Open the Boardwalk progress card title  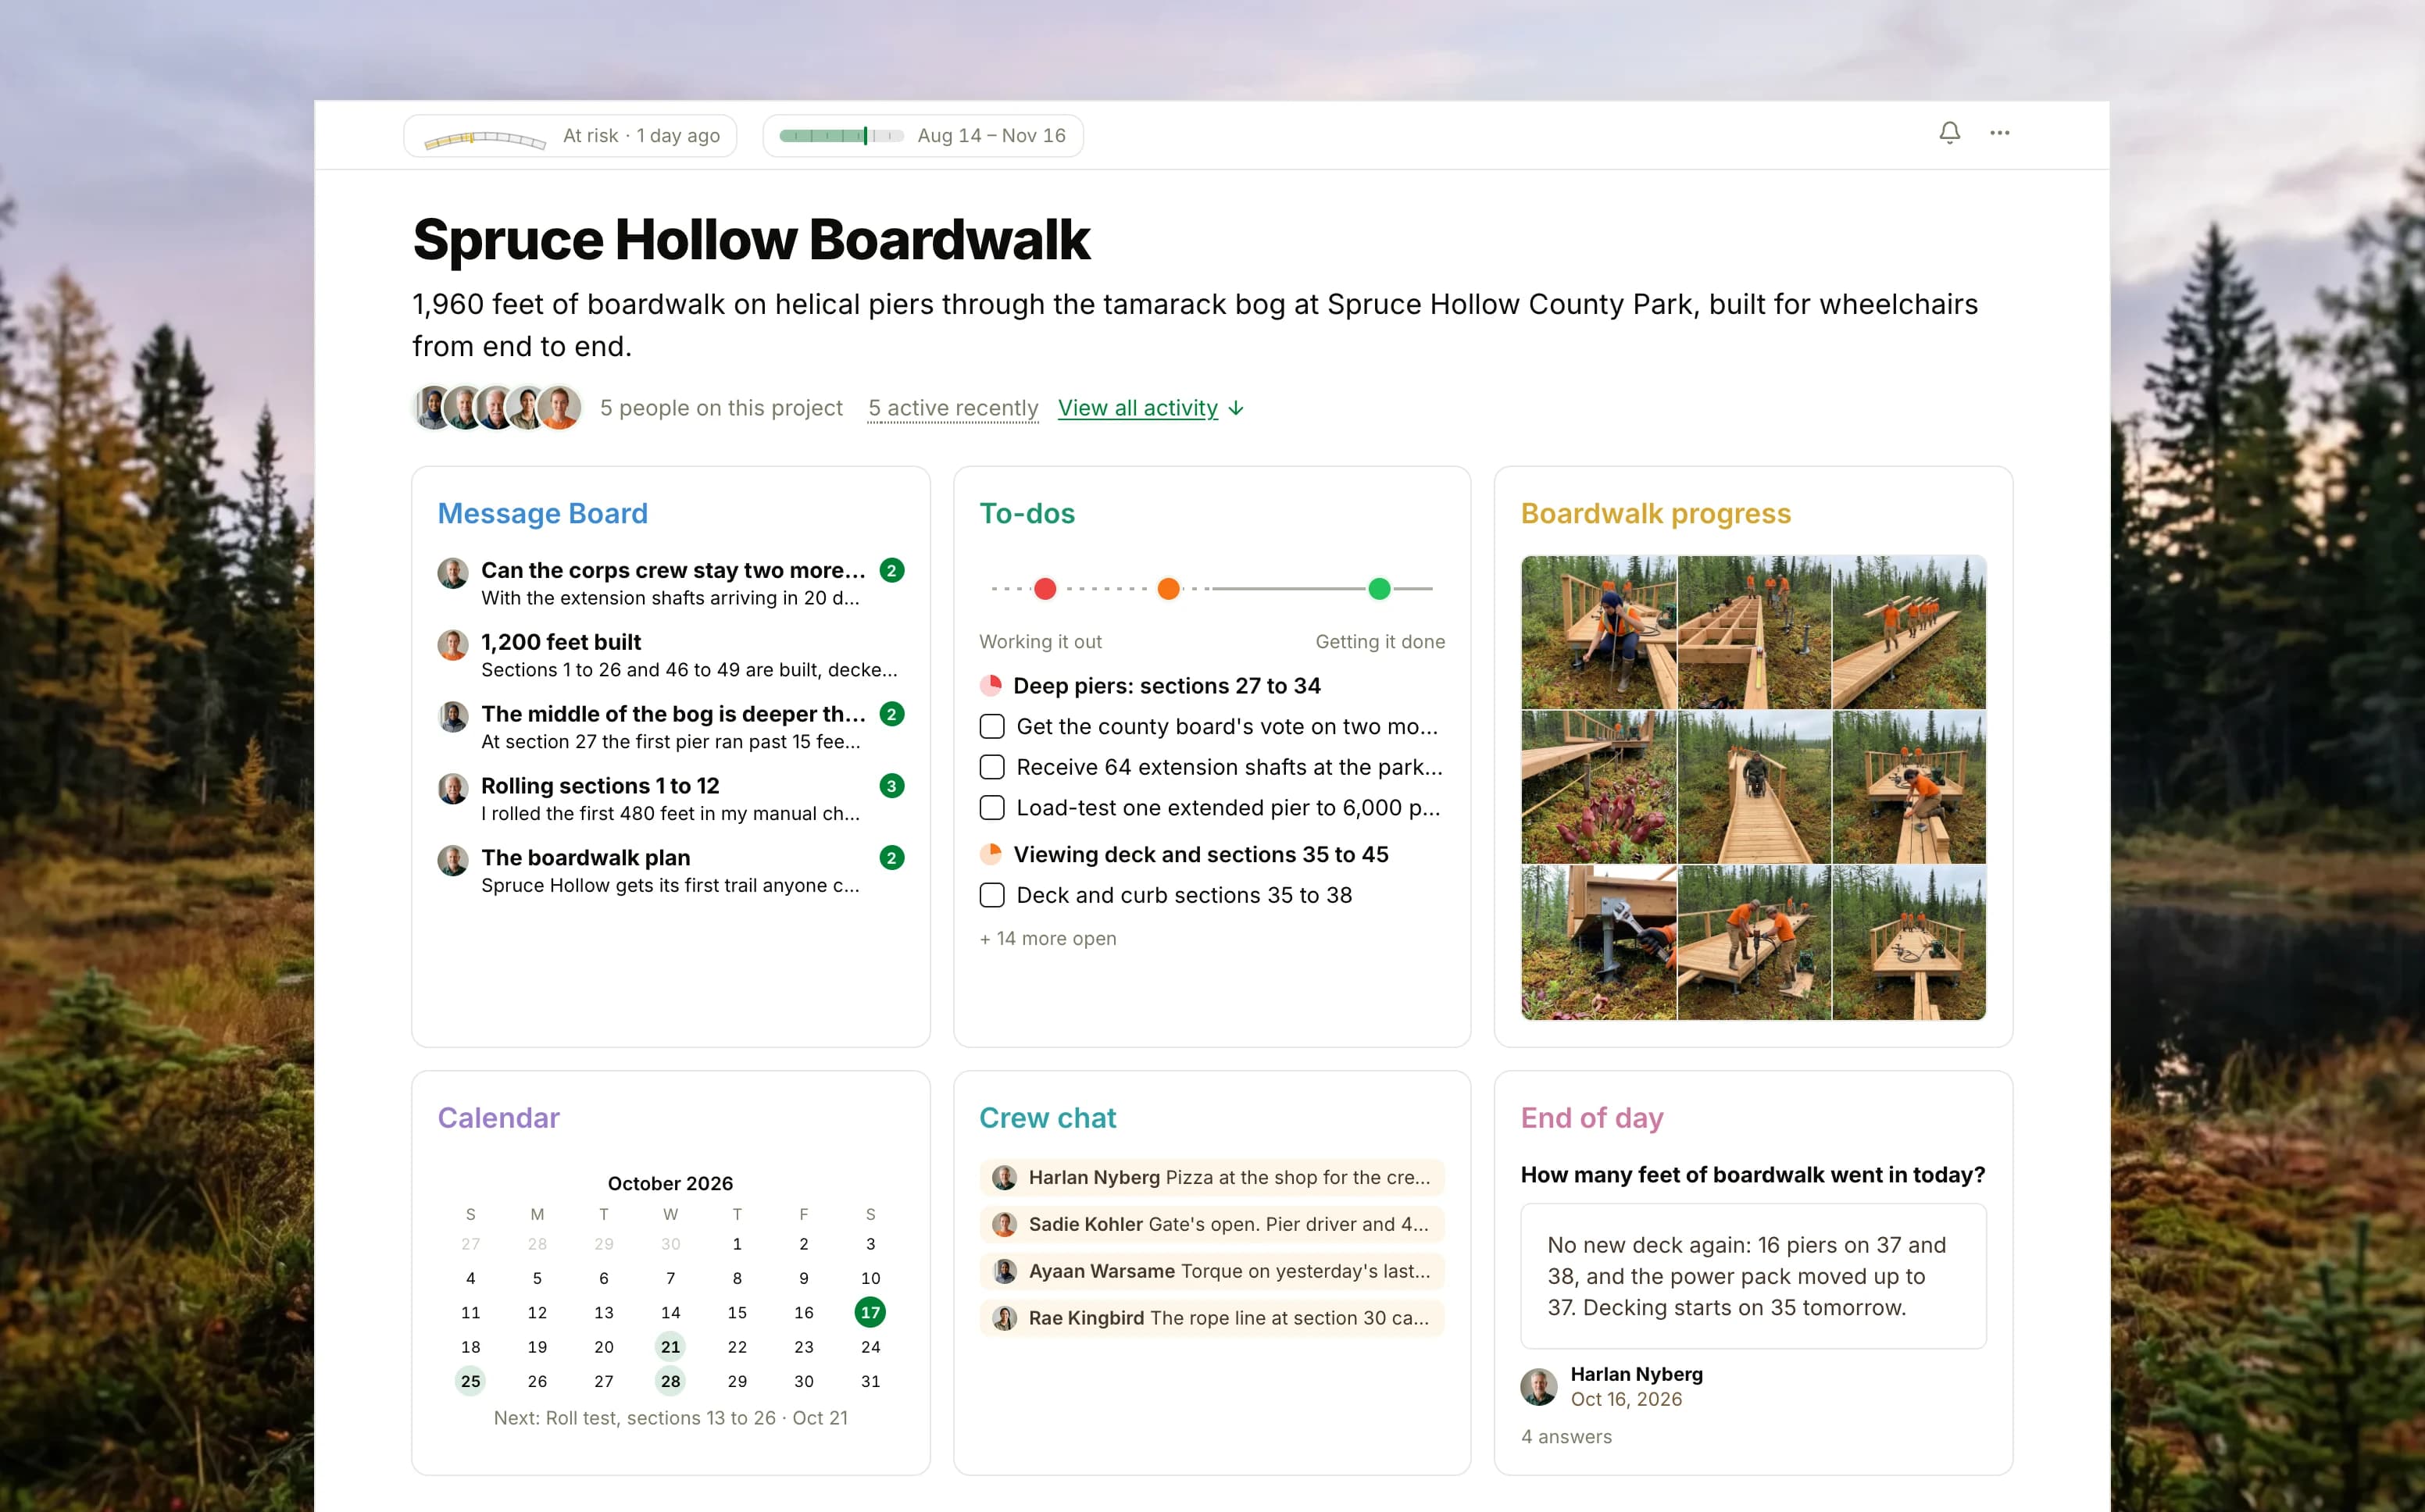pyautogui.click(x=1656, y=513)
